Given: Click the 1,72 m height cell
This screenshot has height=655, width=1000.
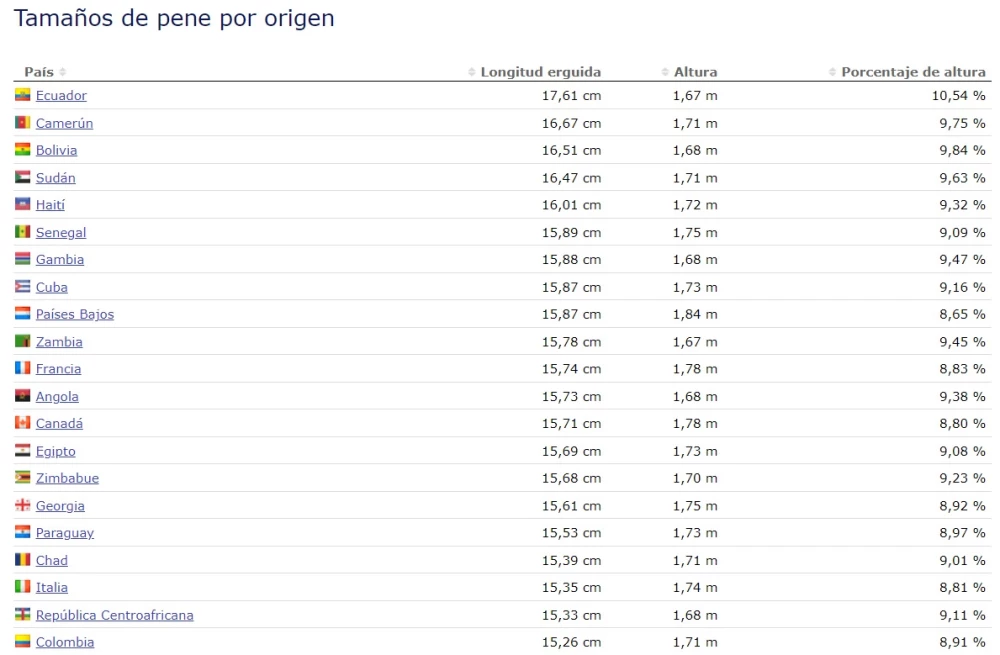Looking at the screenshot, I should coord(695,205).
